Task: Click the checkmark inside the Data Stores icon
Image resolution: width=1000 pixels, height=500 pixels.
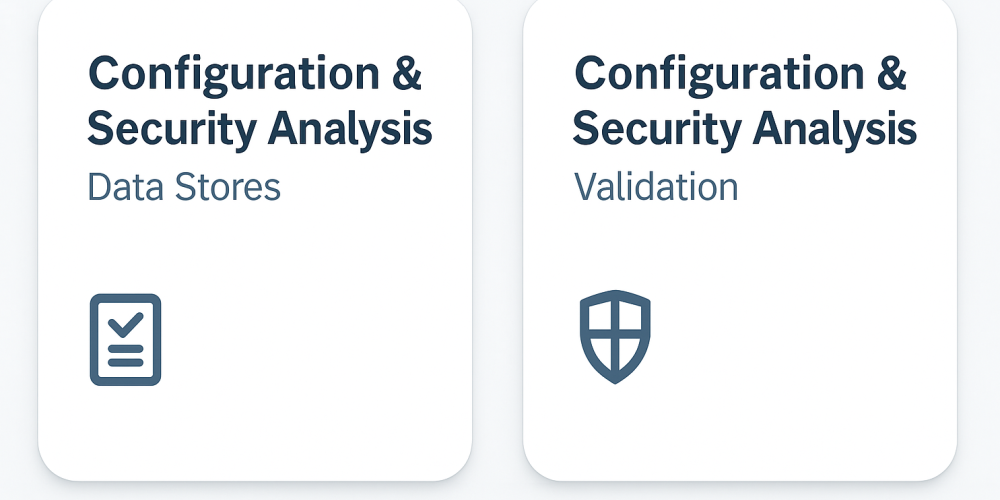Action: [x=126, y=323]
